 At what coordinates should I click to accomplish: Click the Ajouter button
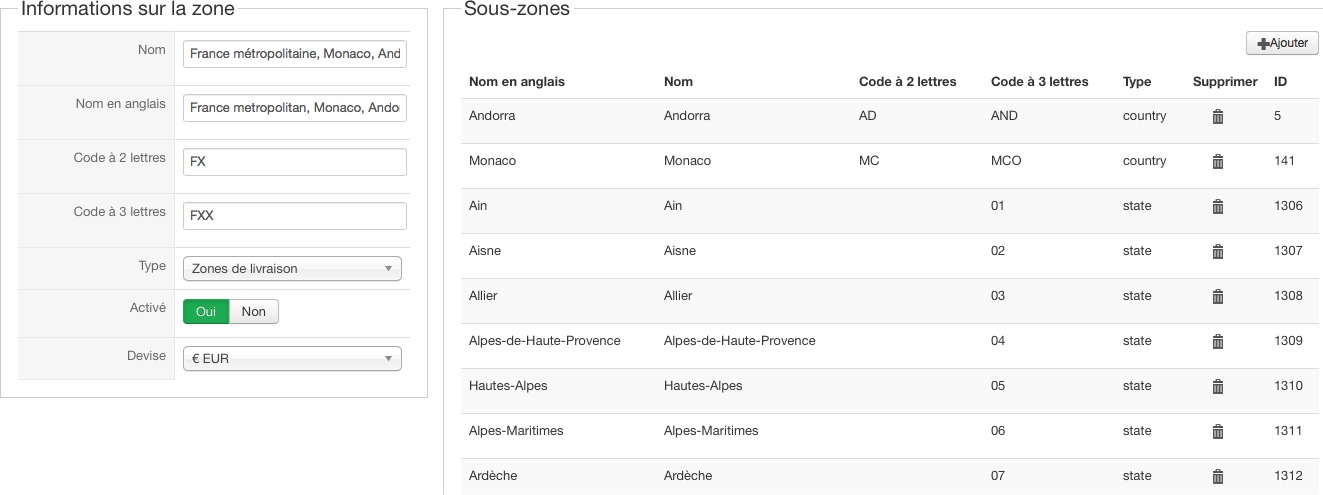click(1282, 43)
